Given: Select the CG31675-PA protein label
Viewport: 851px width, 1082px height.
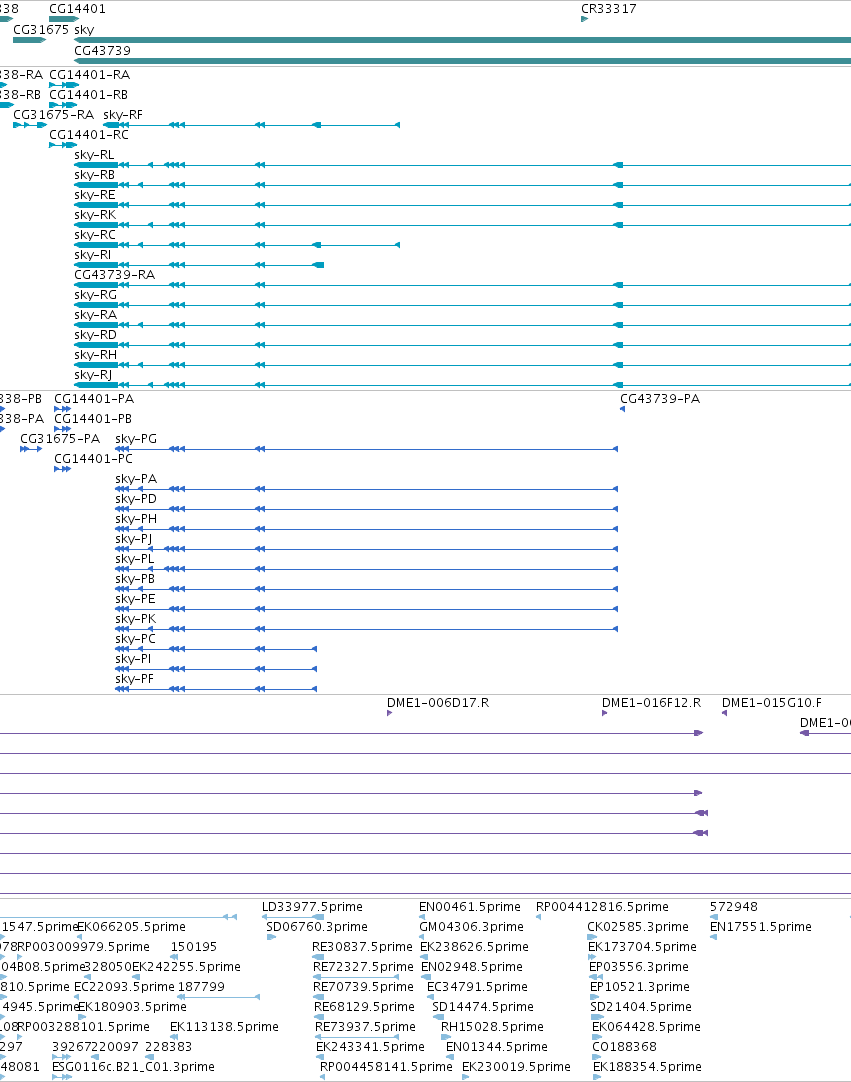Looking at the screenshot, I should click(x=60, y=439).
